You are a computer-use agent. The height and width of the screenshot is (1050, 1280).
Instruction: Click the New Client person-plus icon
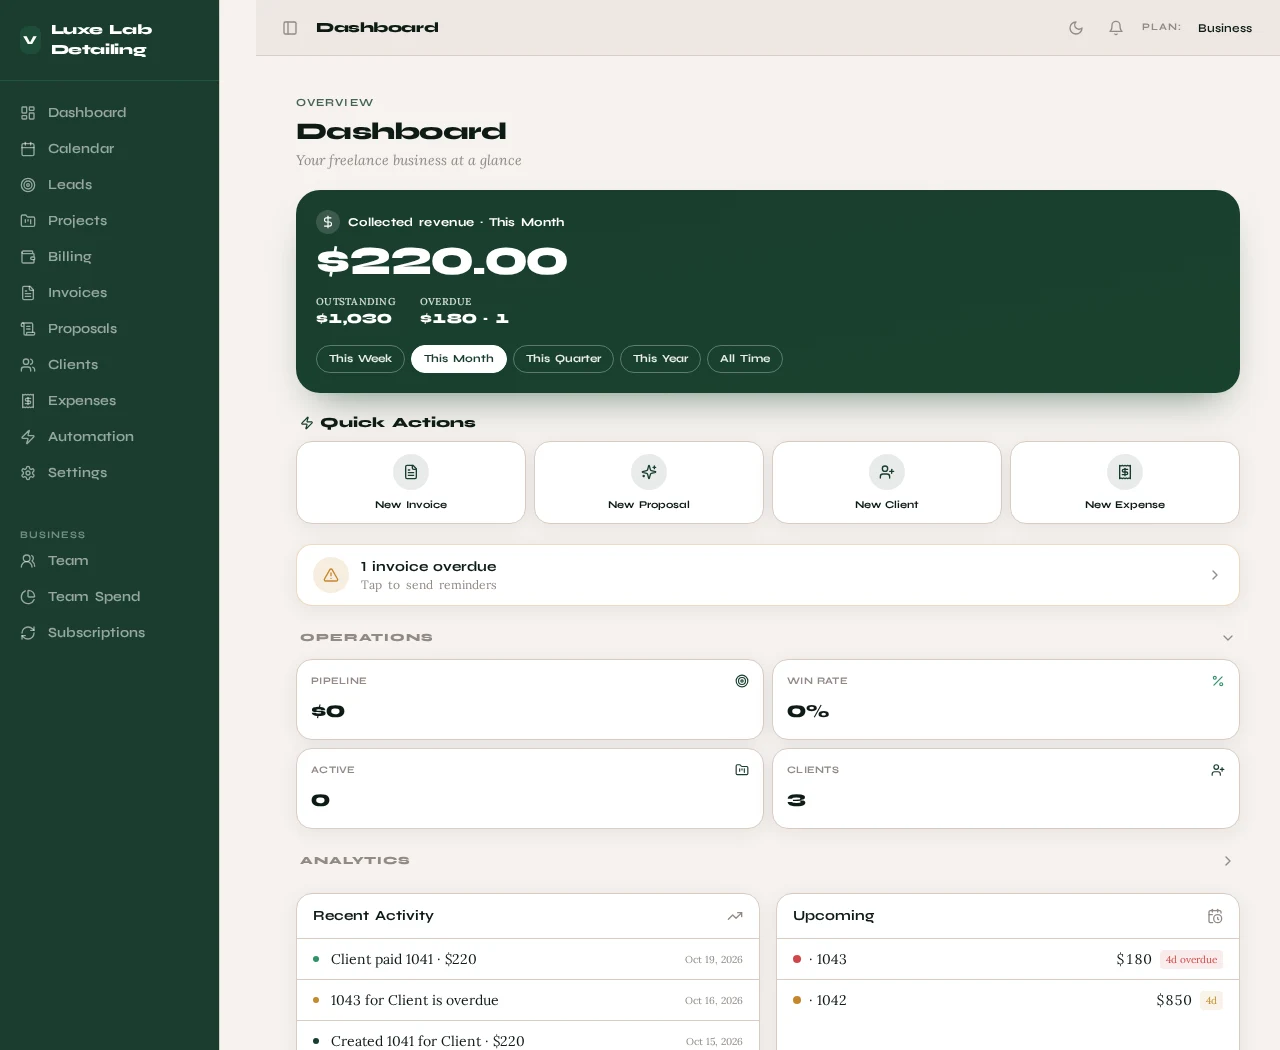887,472
